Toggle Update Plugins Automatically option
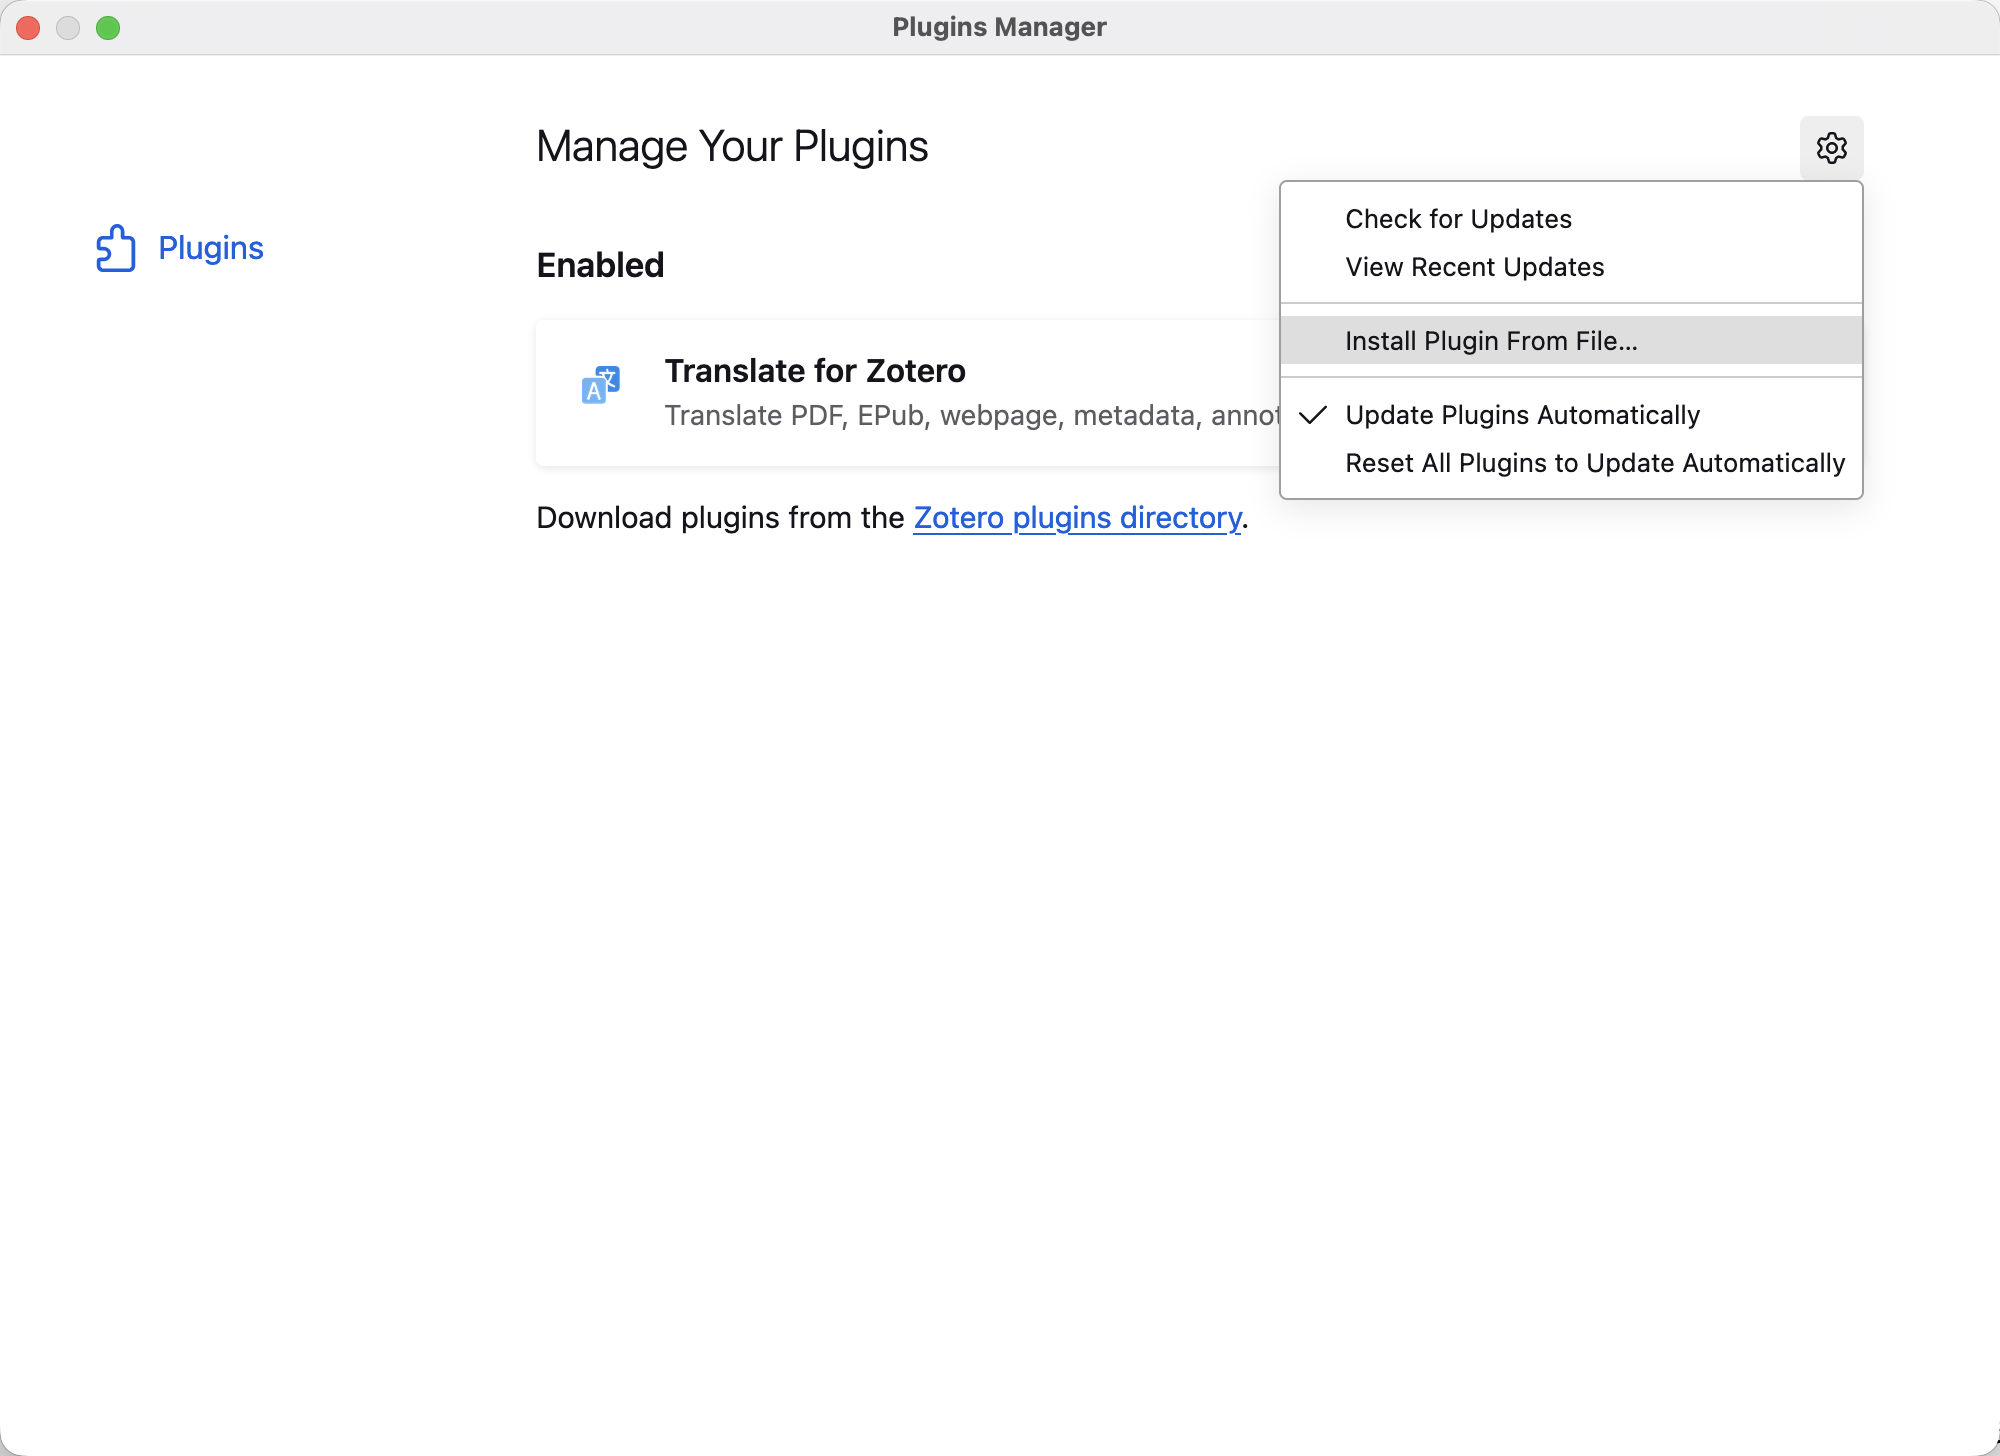This screenshot has width=2000, height=1456. [1571, 415]
